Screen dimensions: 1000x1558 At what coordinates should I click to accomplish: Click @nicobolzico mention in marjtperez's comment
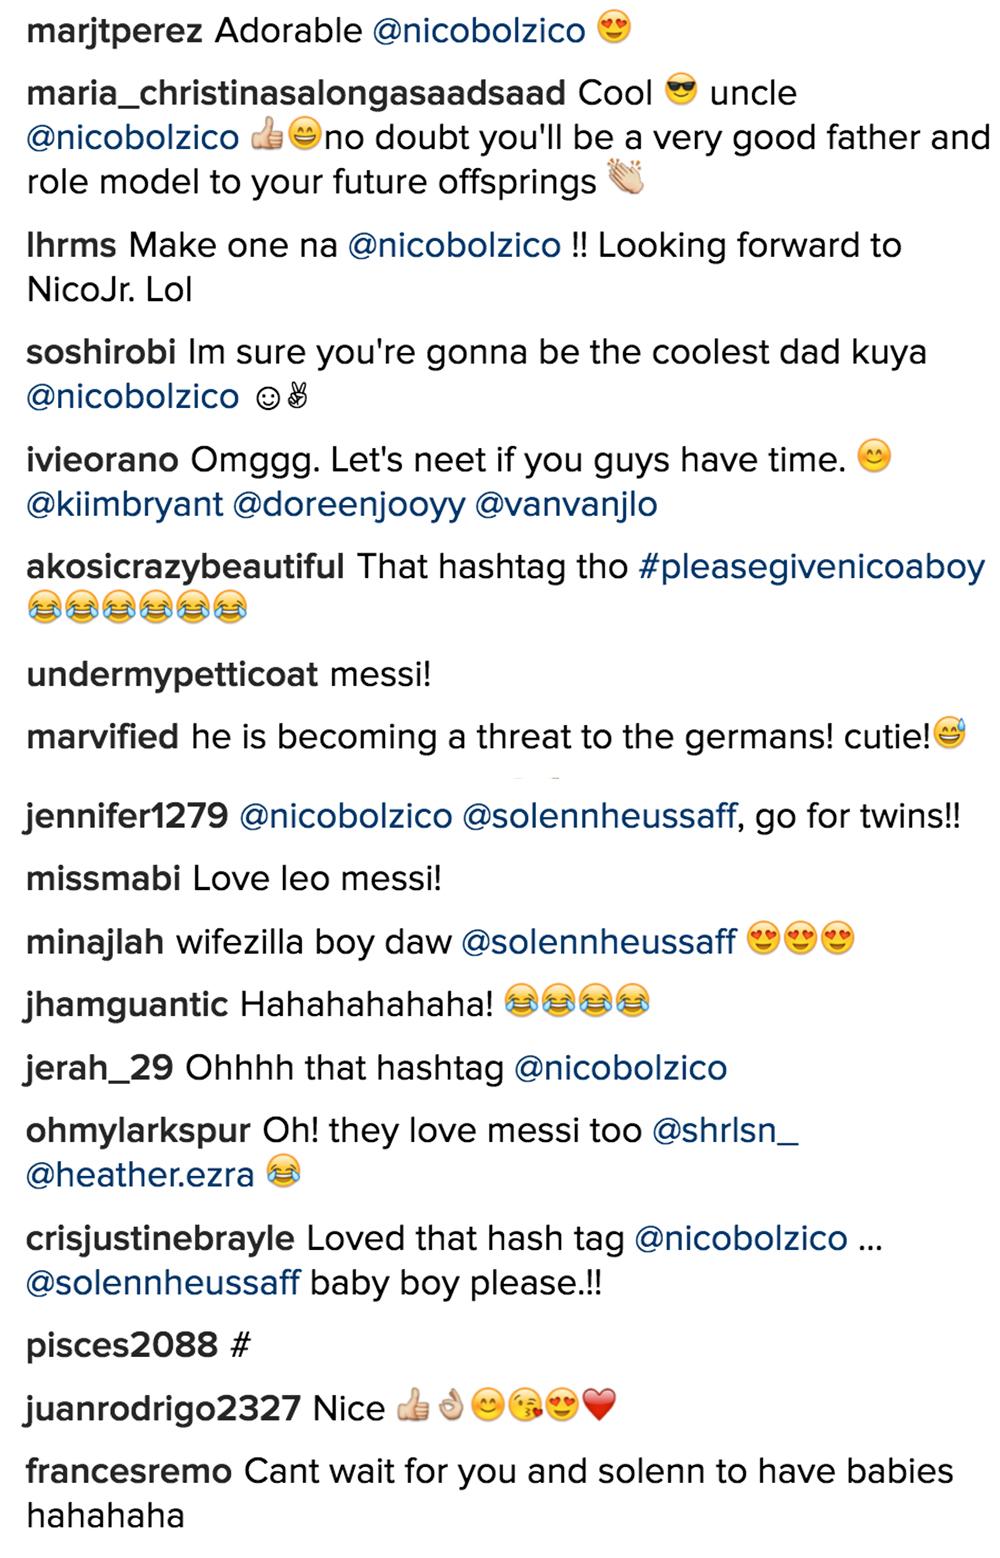pos(478,31)
